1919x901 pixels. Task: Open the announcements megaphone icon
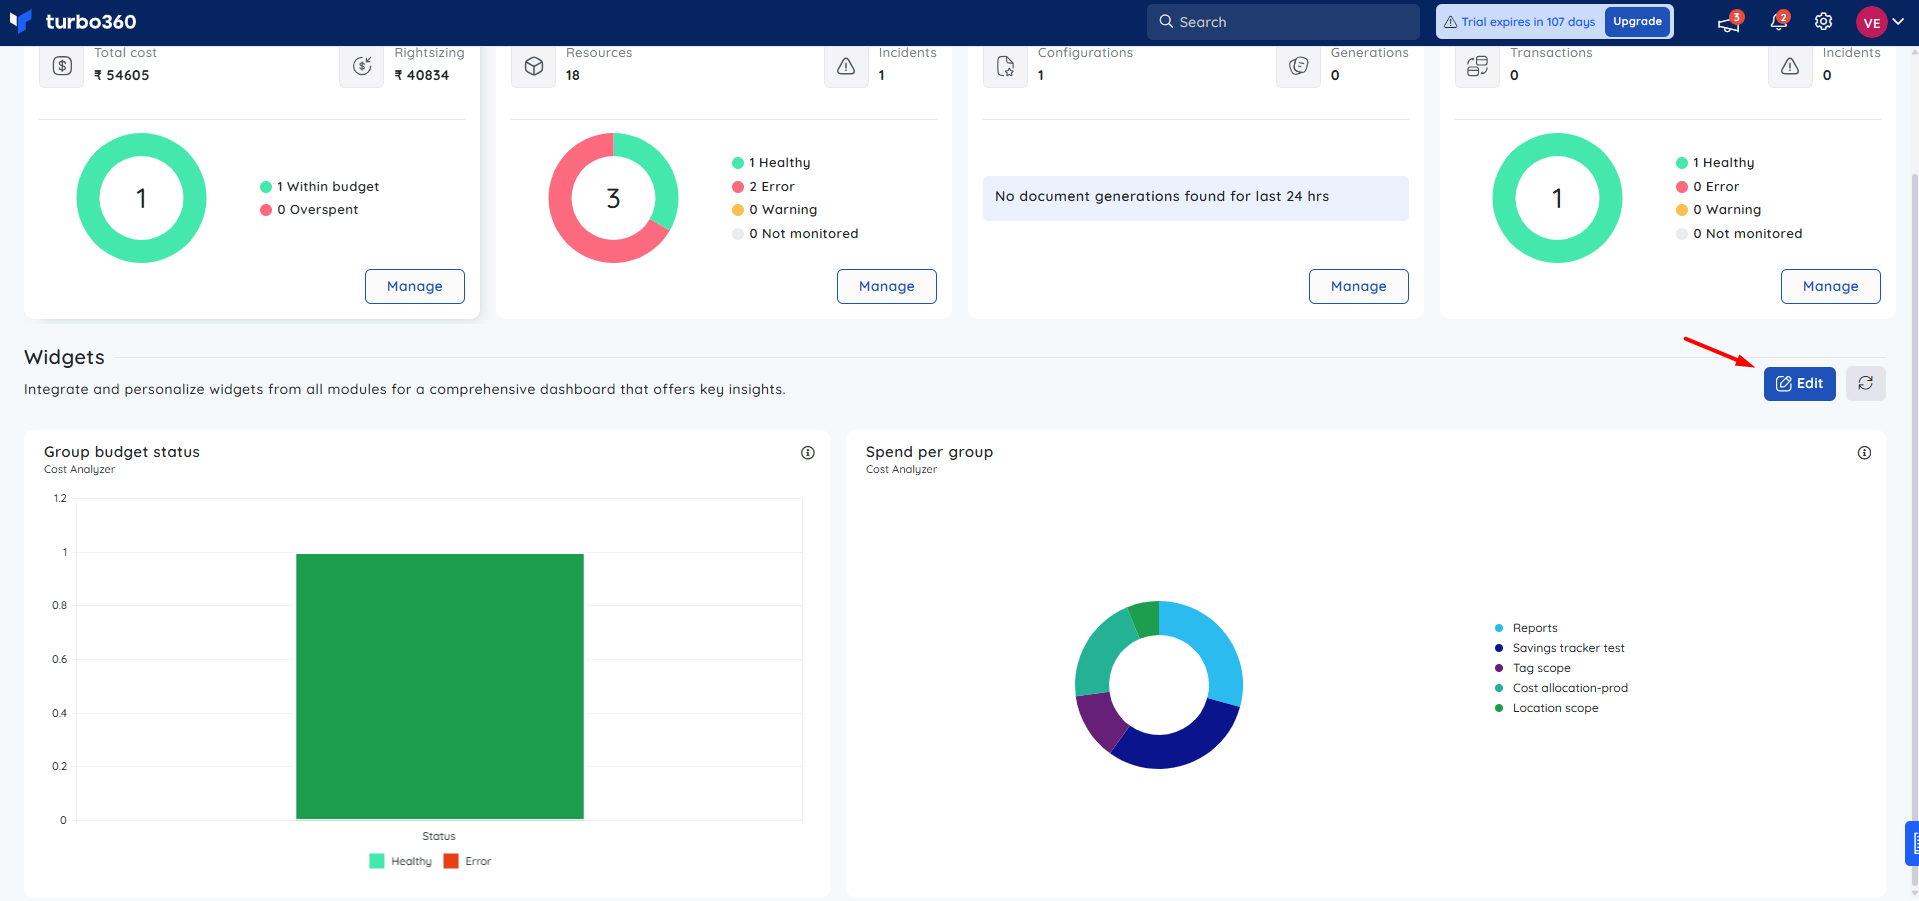(x=1729, y=22)
